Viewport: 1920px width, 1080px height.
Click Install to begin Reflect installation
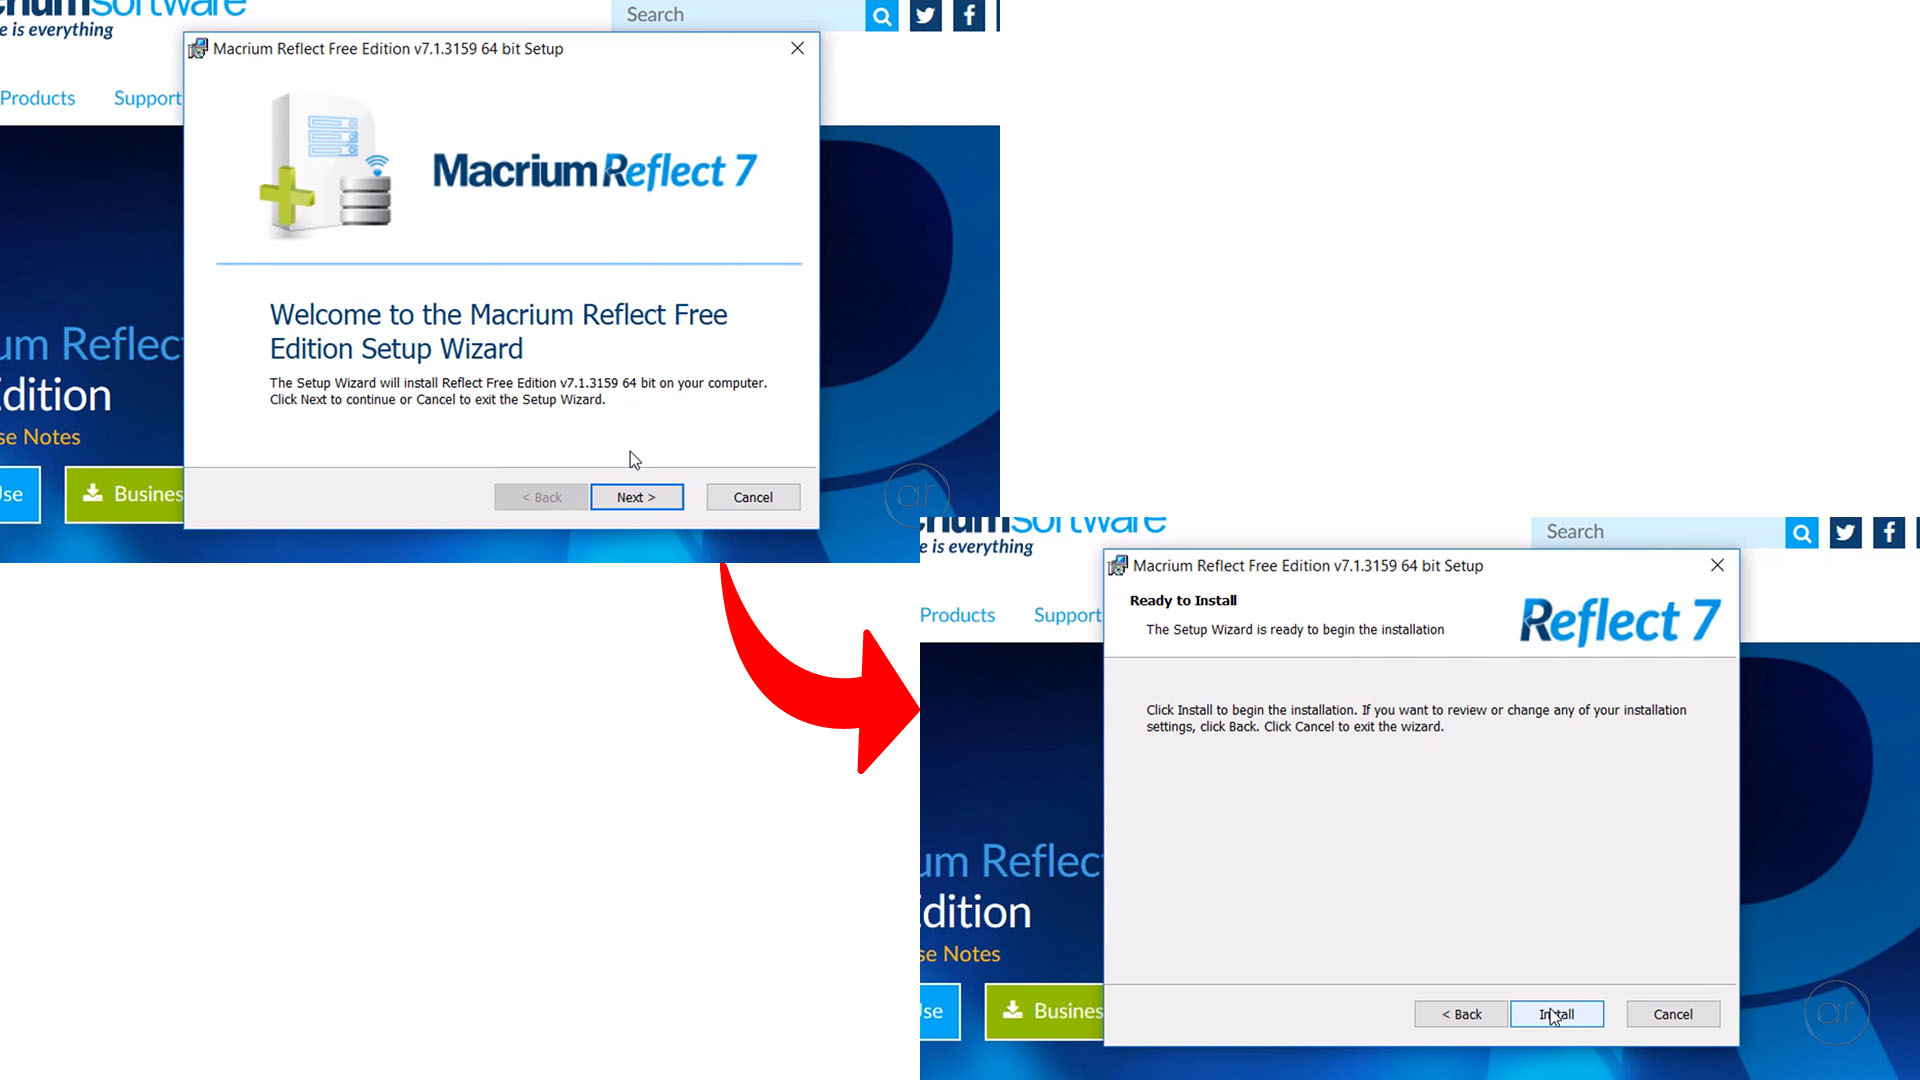(x=1556, y=1014)
